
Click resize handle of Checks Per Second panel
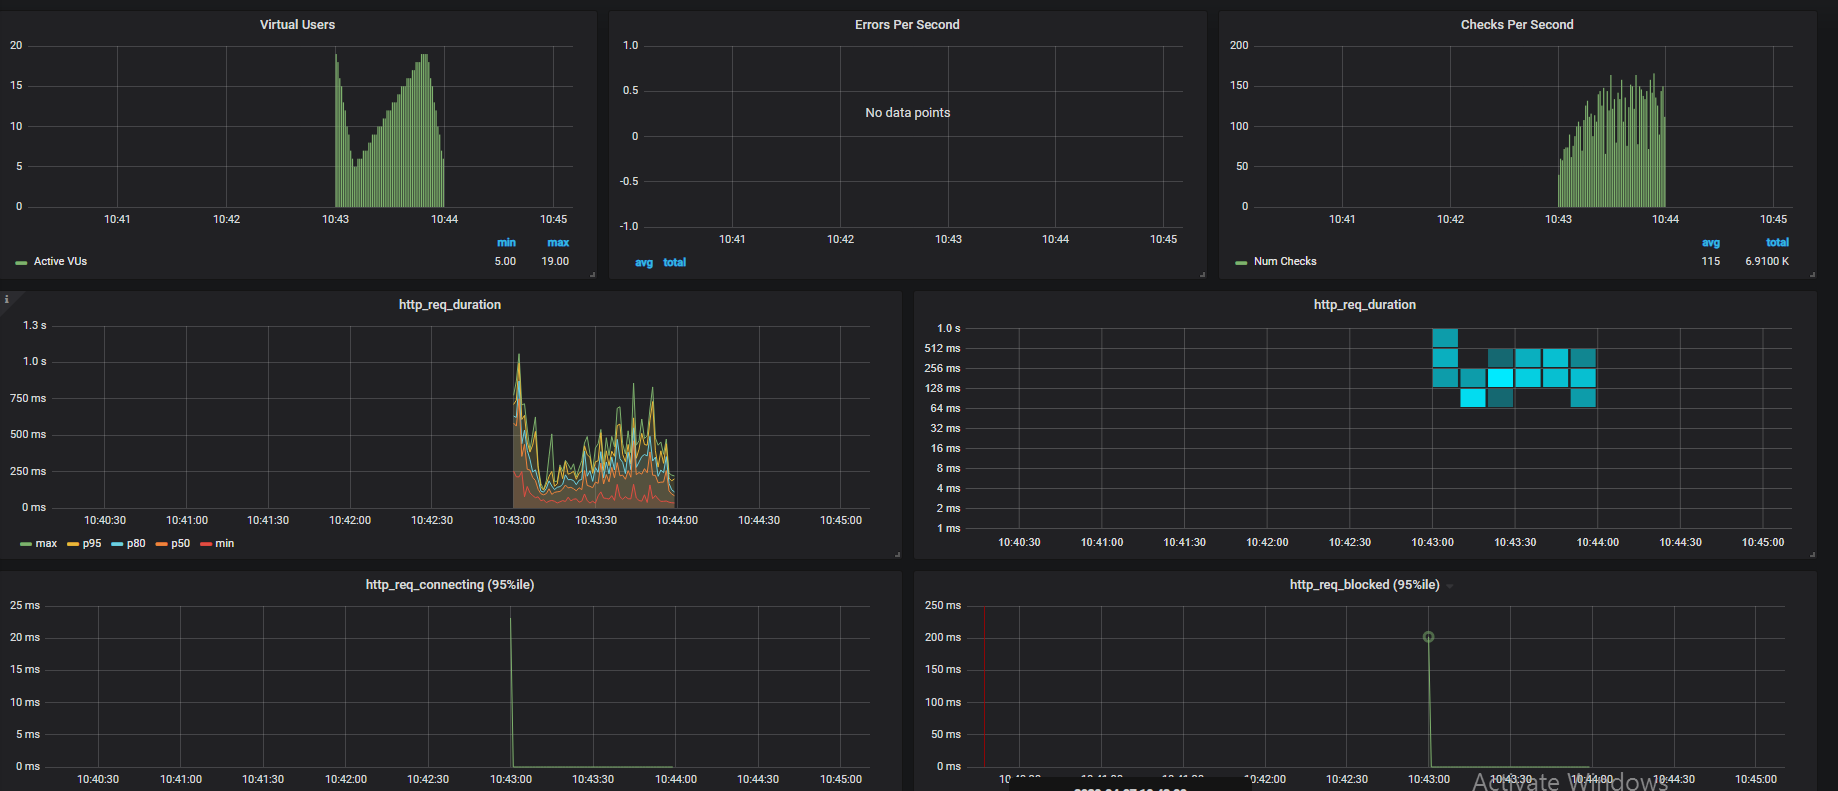1812,274
